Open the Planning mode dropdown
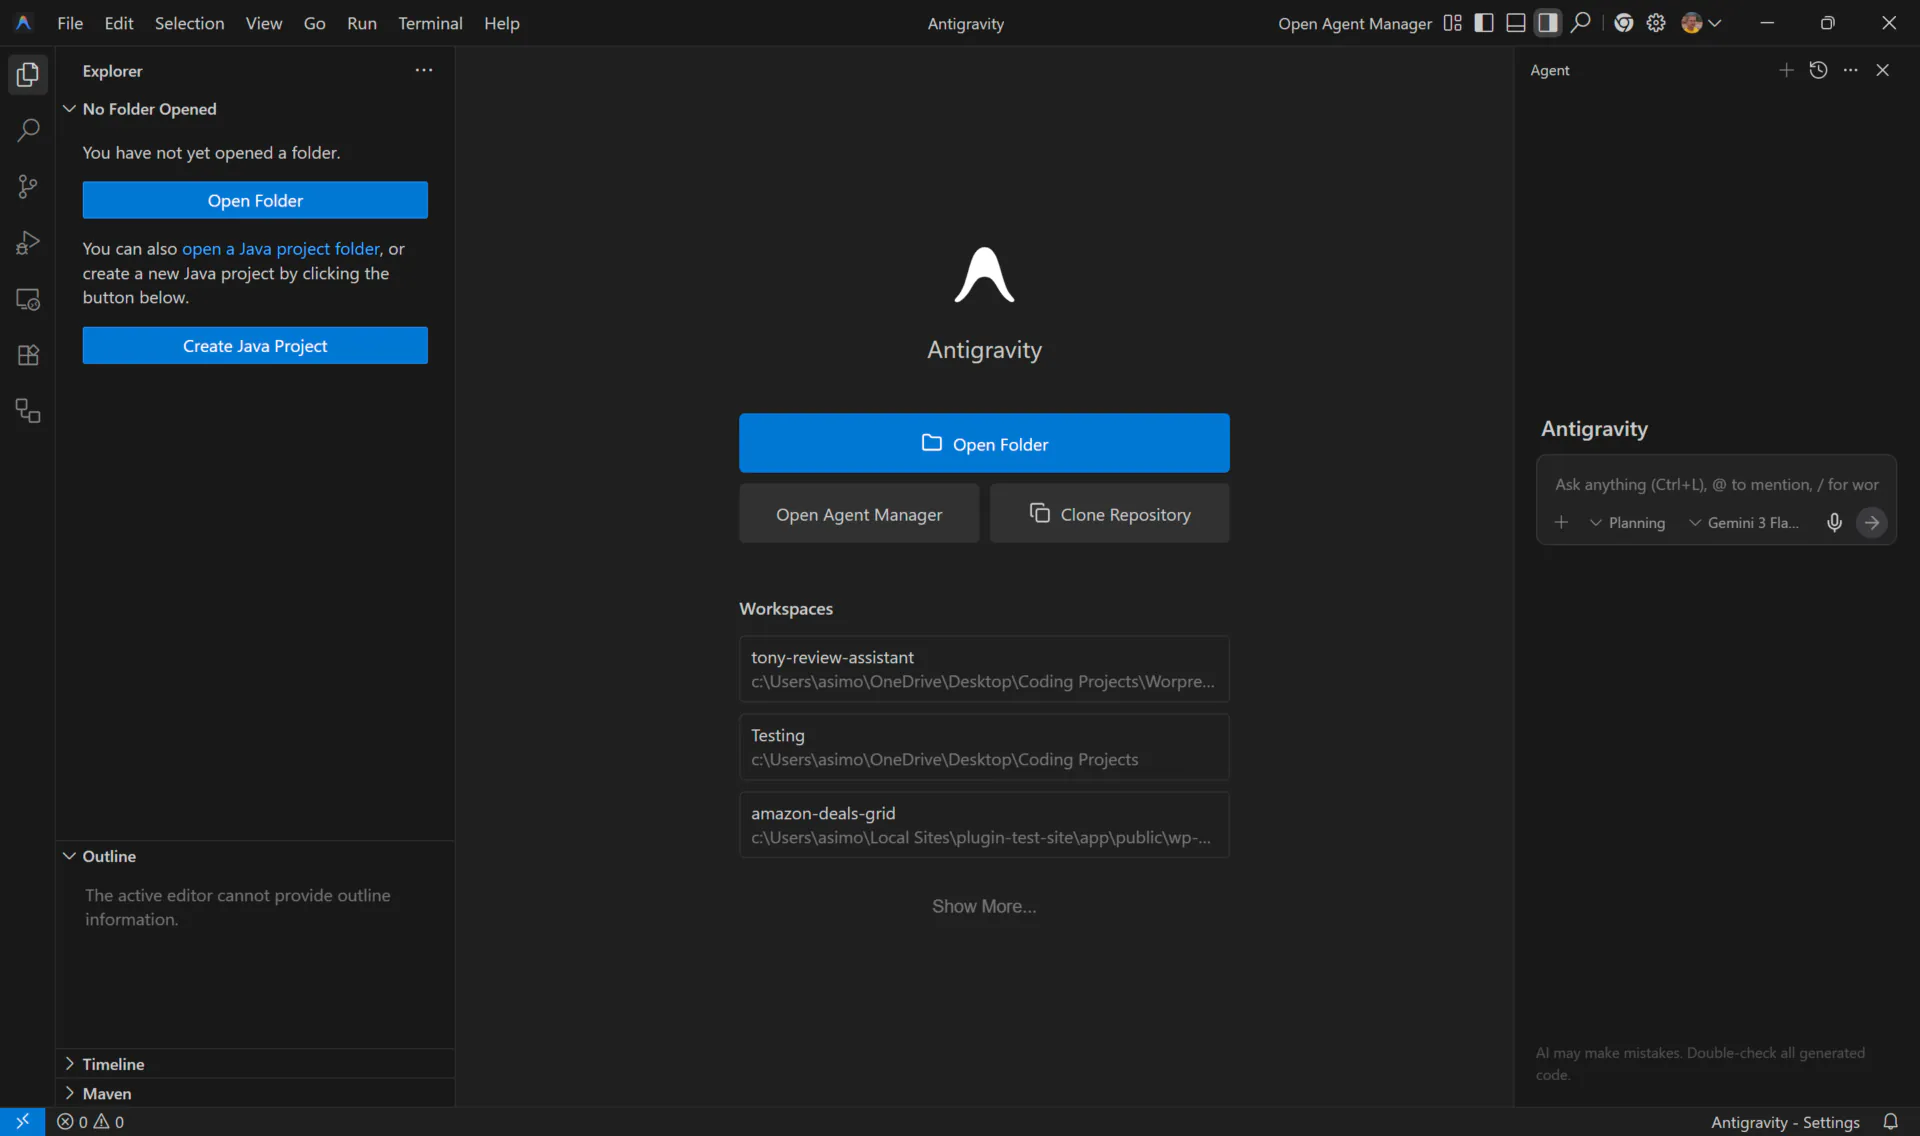1920x1136 pixels. (1628, 523)
